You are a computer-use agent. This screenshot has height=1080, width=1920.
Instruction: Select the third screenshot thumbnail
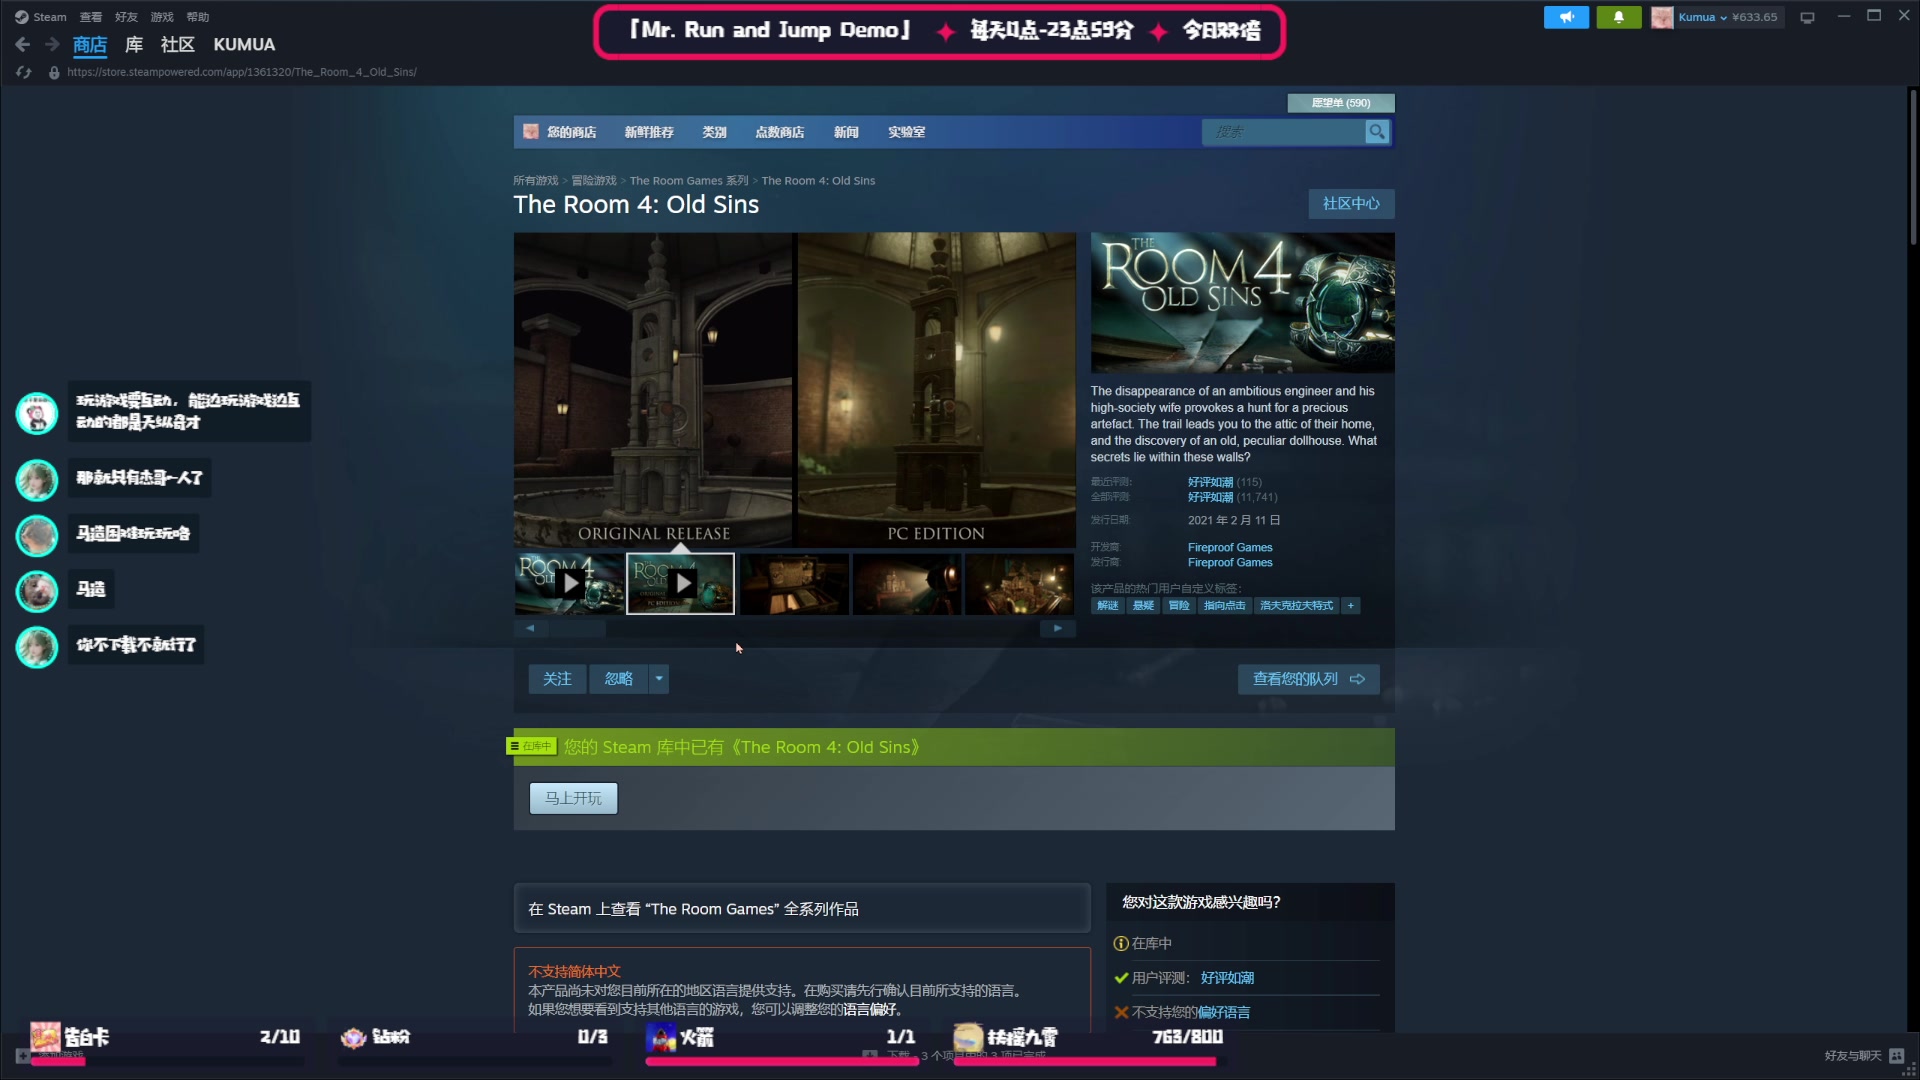point(794,584)
